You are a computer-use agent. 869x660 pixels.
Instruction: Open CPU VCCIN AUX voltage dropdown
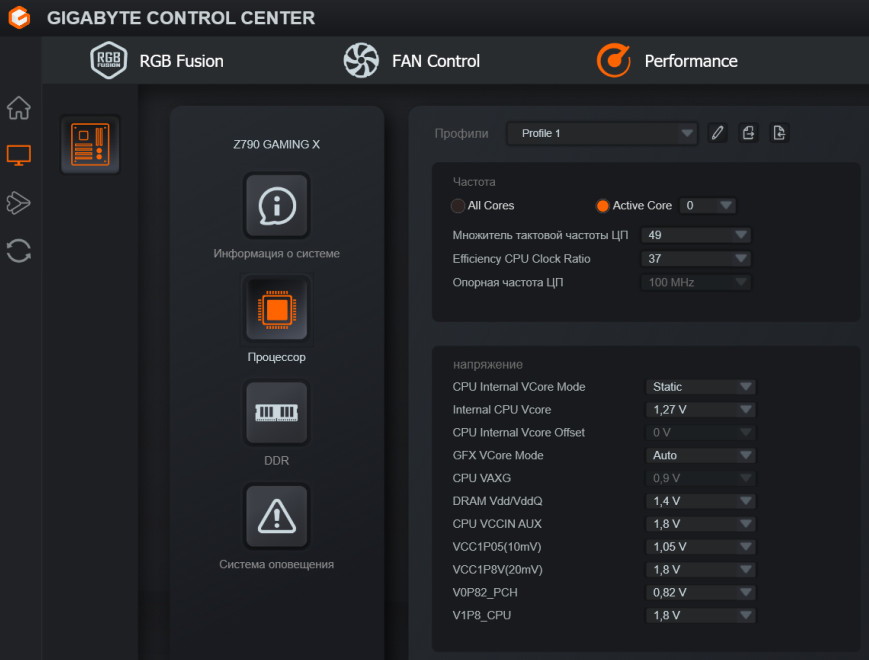(x=701, y=524)
